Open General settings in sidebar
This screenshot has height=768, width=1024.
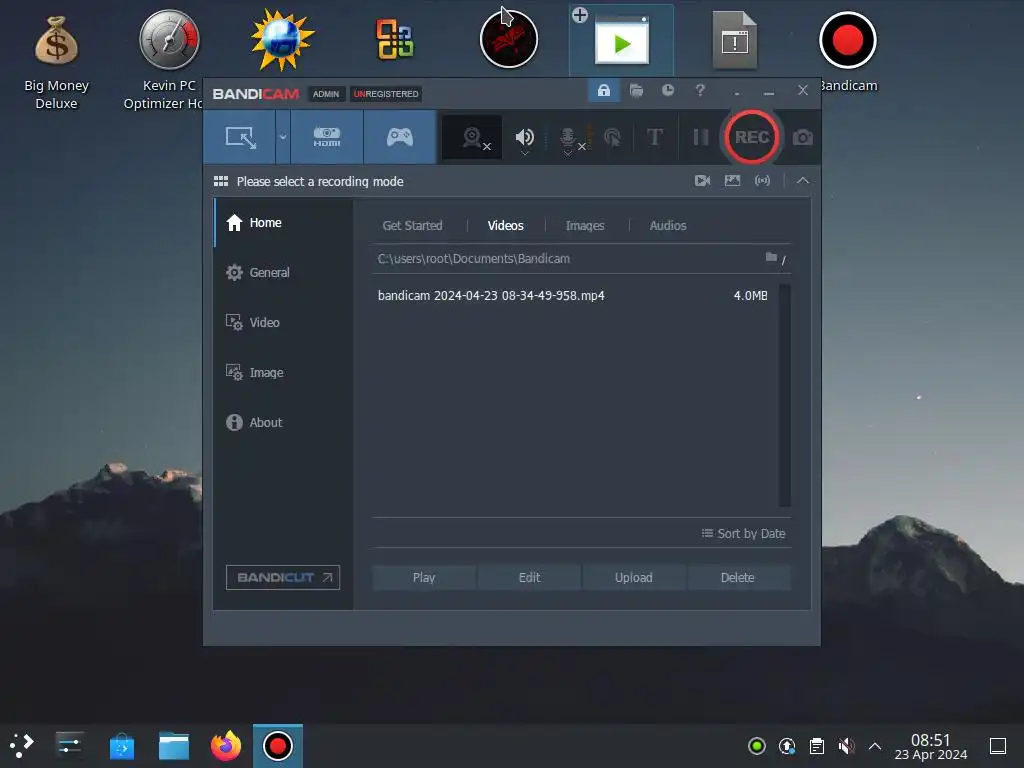tap(283, 272)
